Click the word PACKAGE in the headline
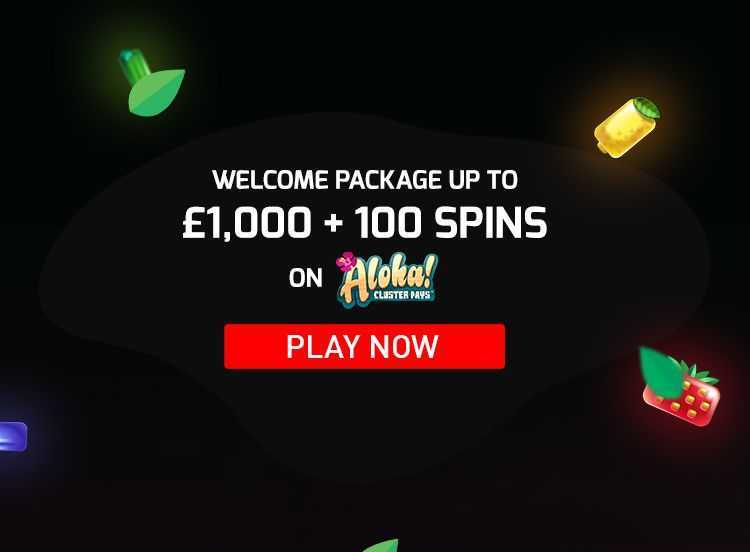Viewport: 750px width, 552px height. pos(388,180)
